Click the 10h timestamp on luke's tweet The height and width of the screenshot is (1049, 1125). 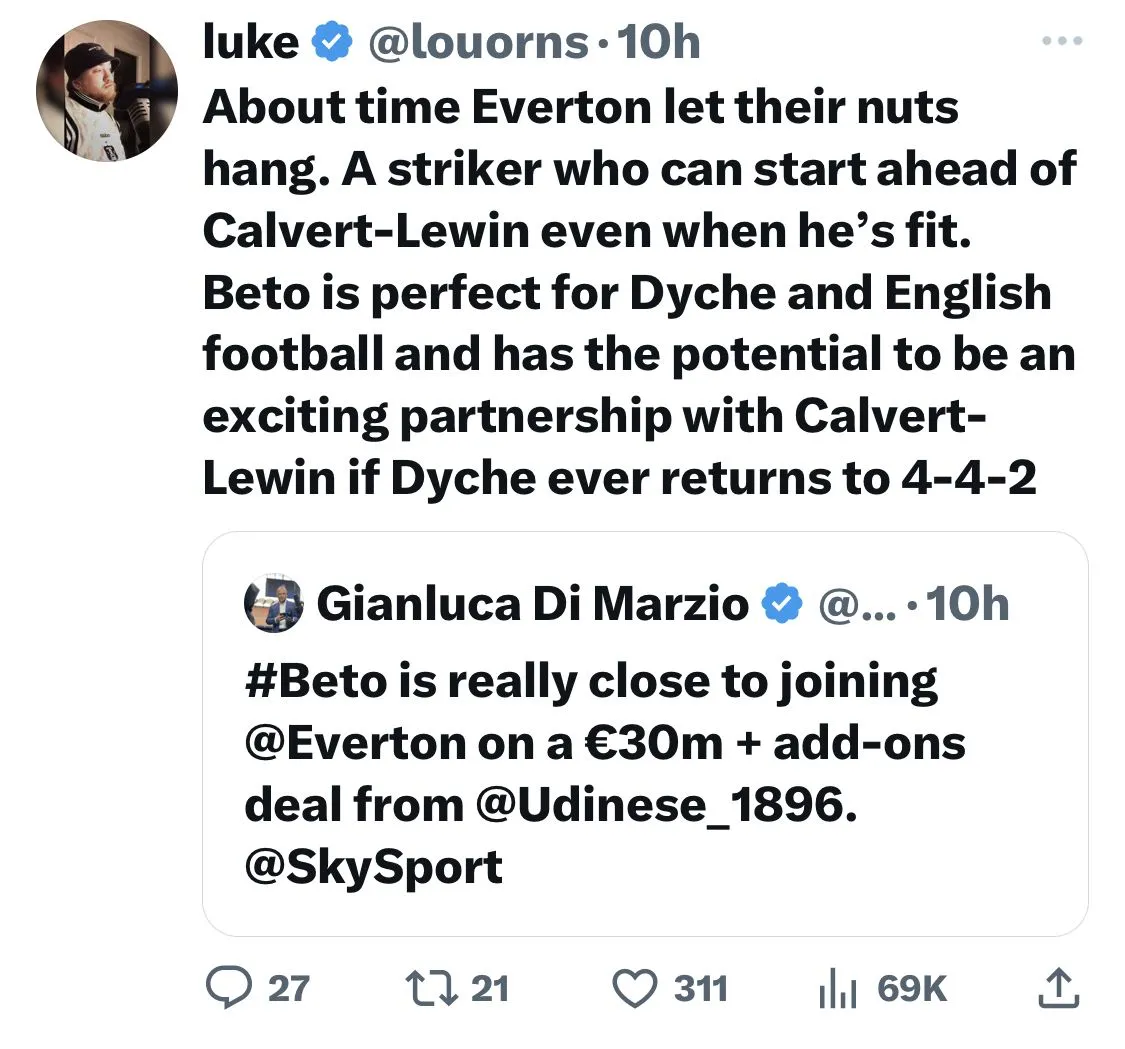pos(660,42)
